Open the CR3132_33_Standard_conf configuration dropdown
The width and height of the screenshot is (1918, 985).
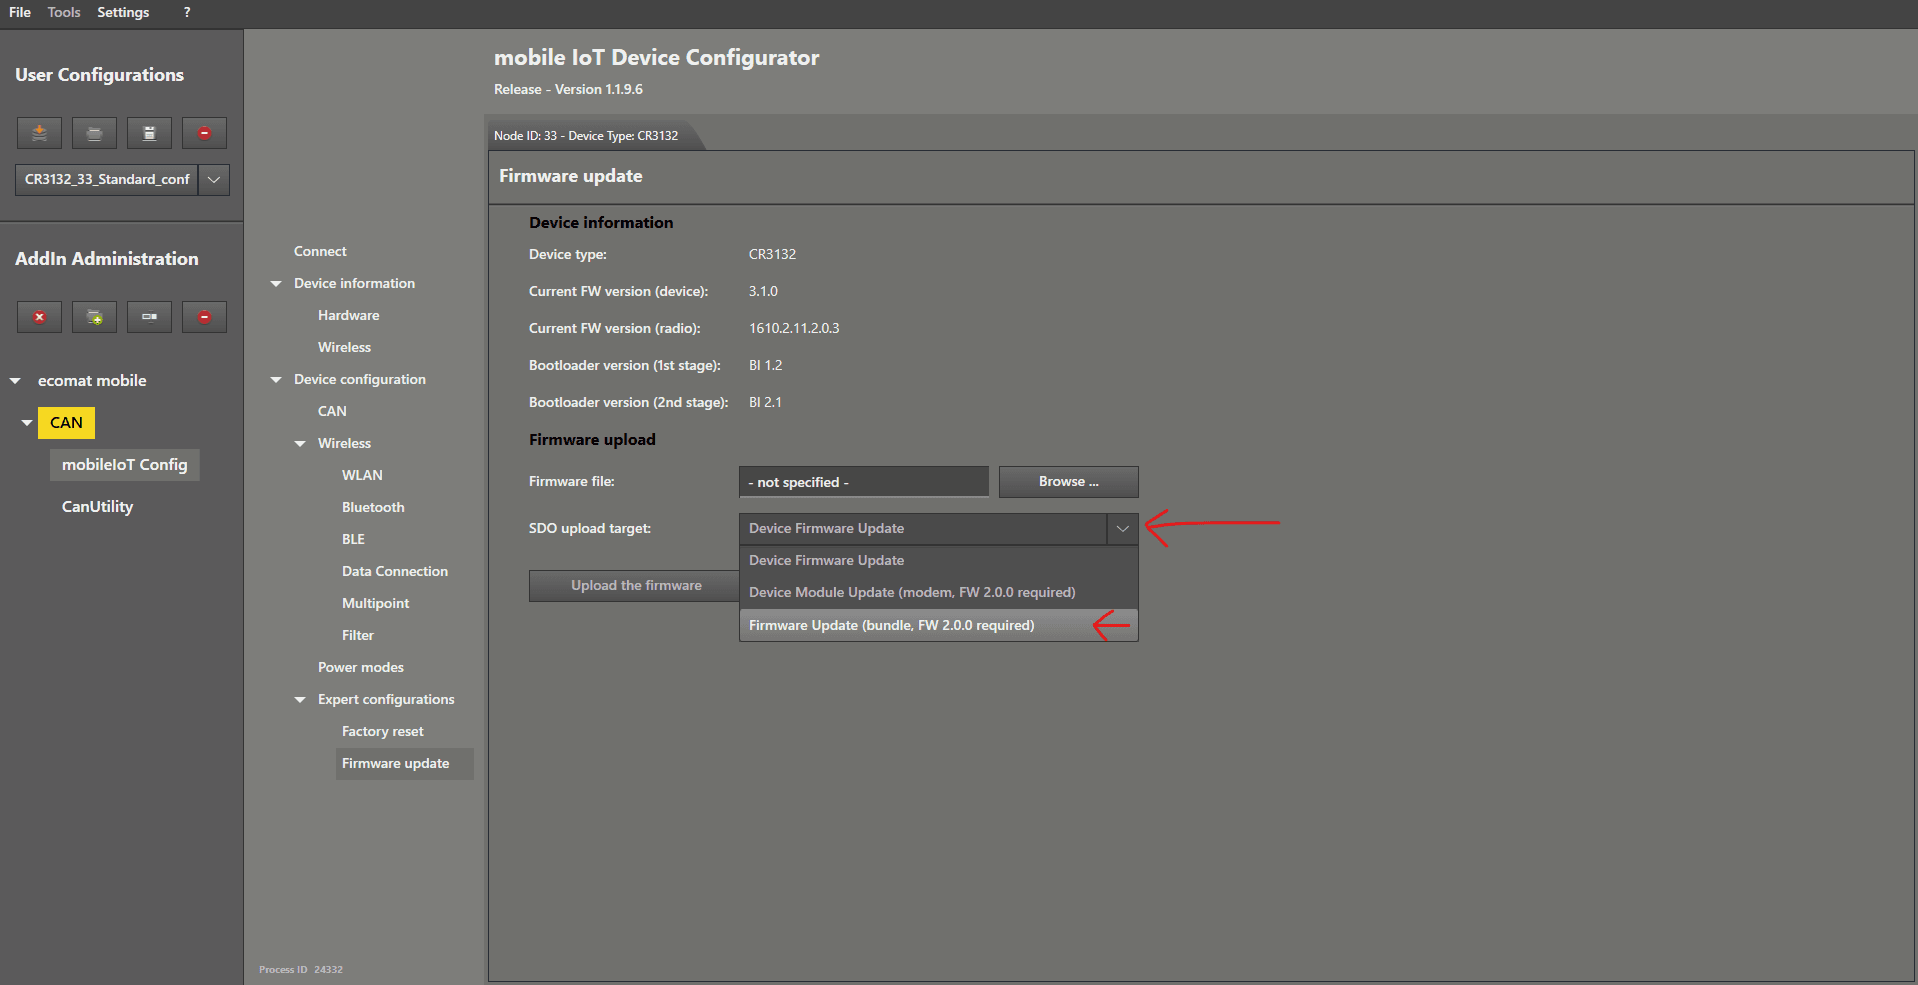point(214,180)
